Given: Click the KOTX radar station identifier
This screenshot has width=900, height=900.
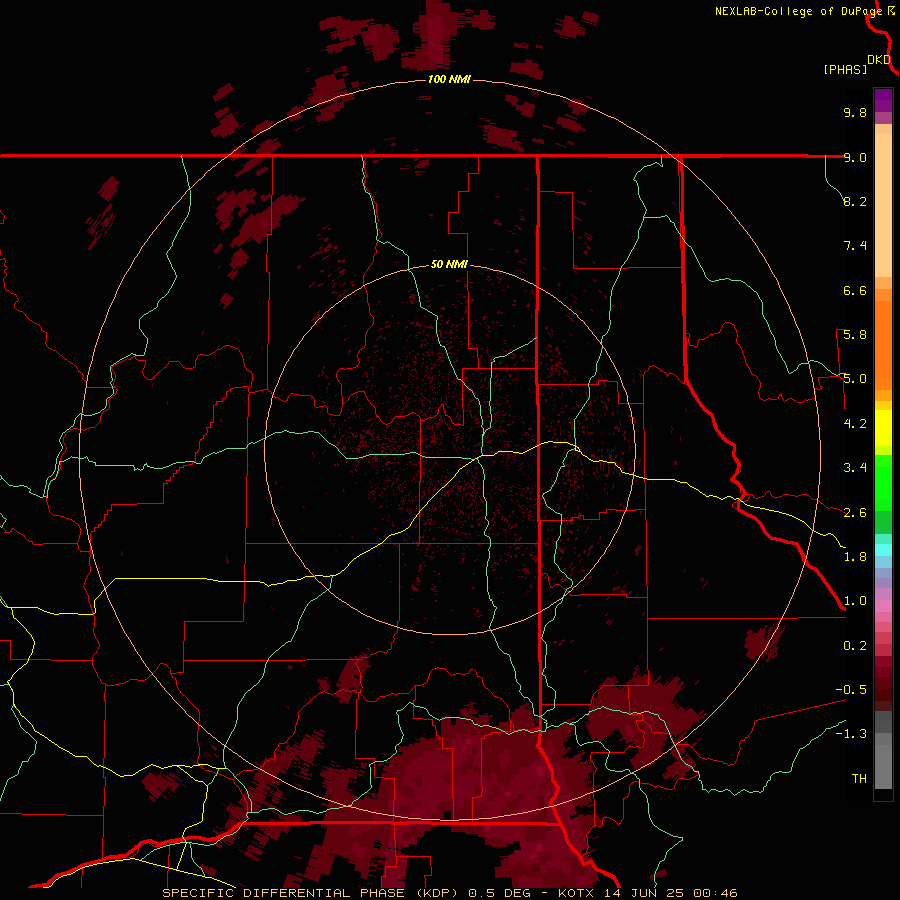Looking at the screenshot, I should point(576,893).
